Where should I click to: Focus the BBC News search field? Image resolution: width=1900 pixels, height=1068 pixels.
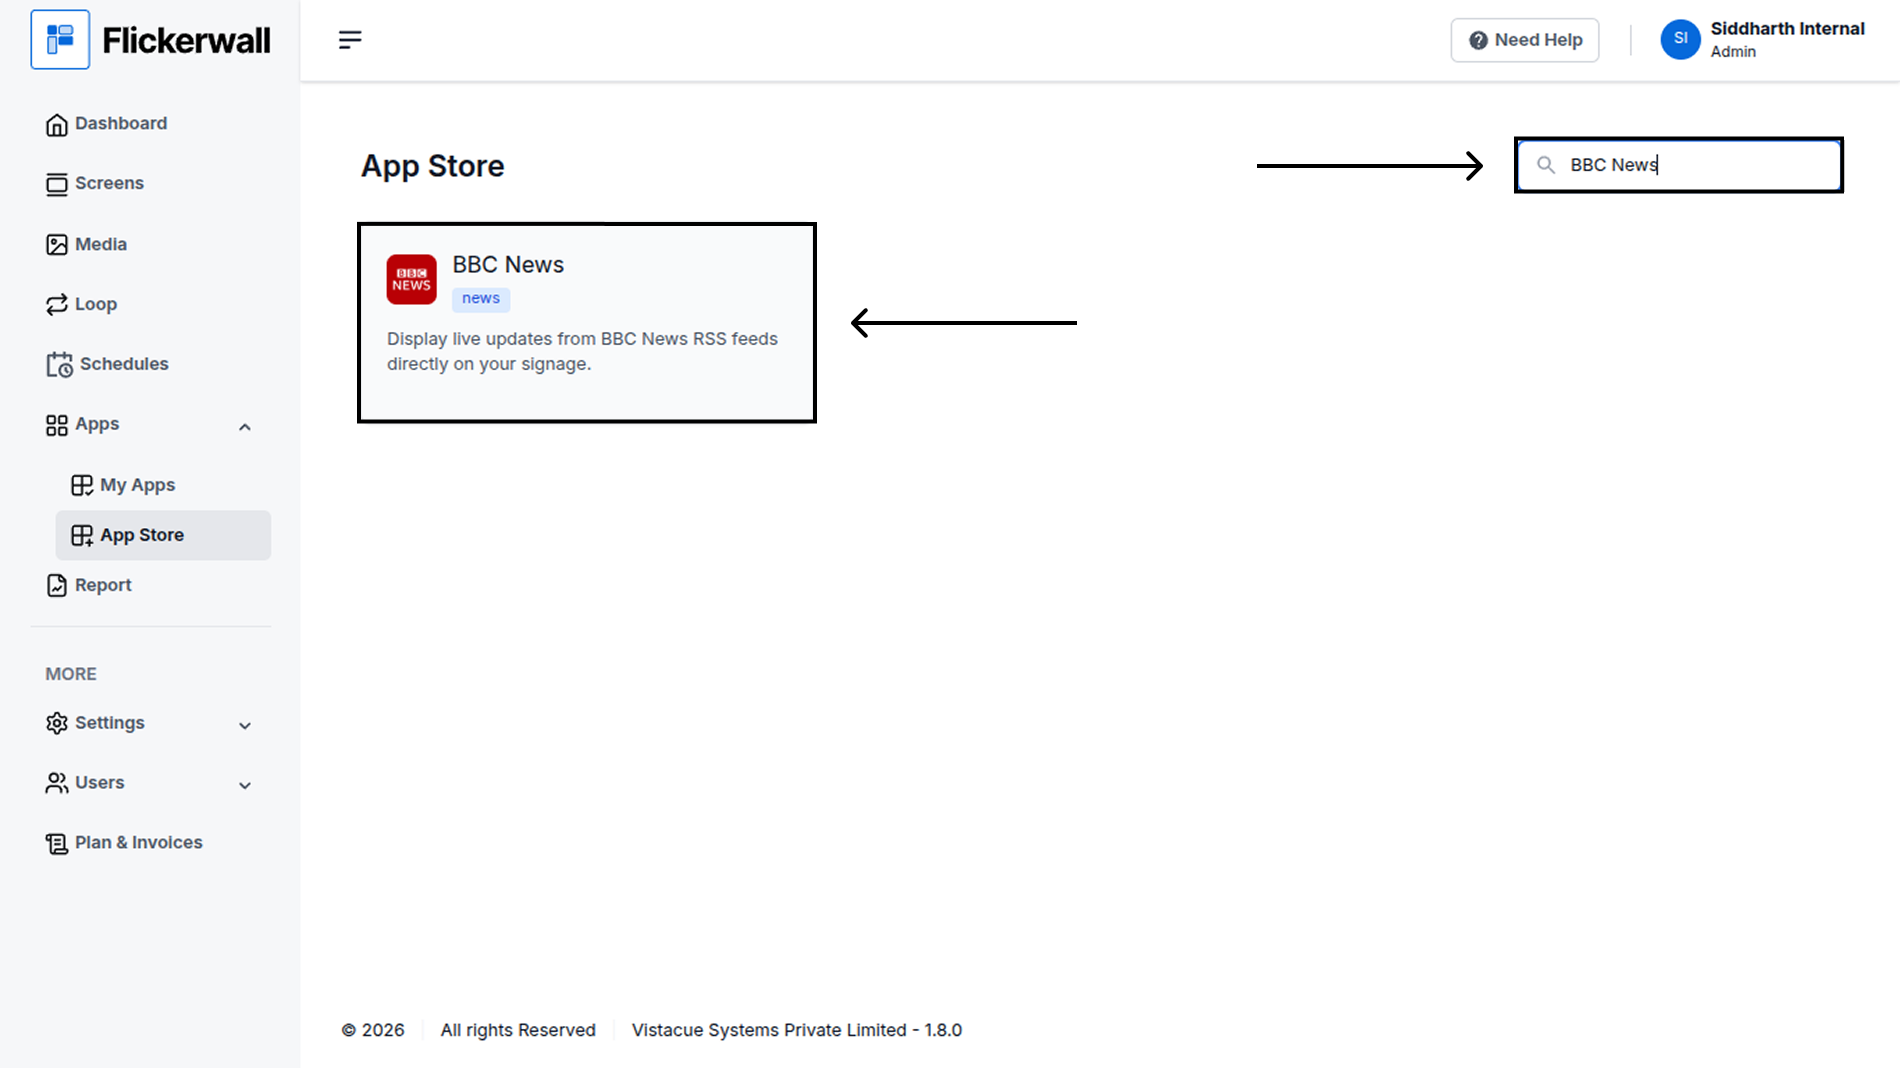click(x=1679, y=165)
